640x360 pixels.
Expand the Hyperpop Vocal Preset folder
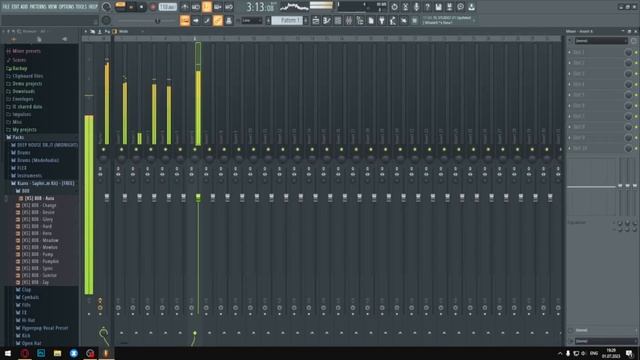[x=42, y=328]
